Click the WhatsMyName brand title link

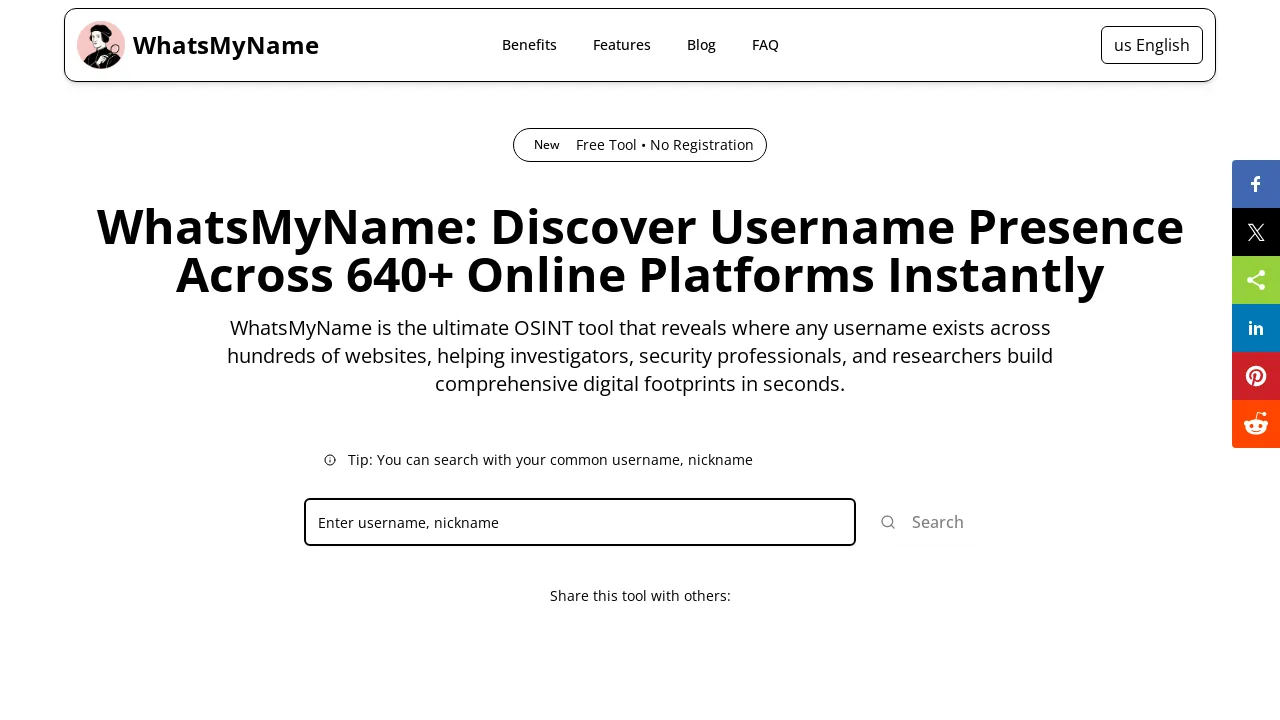(x=226, y=45)
